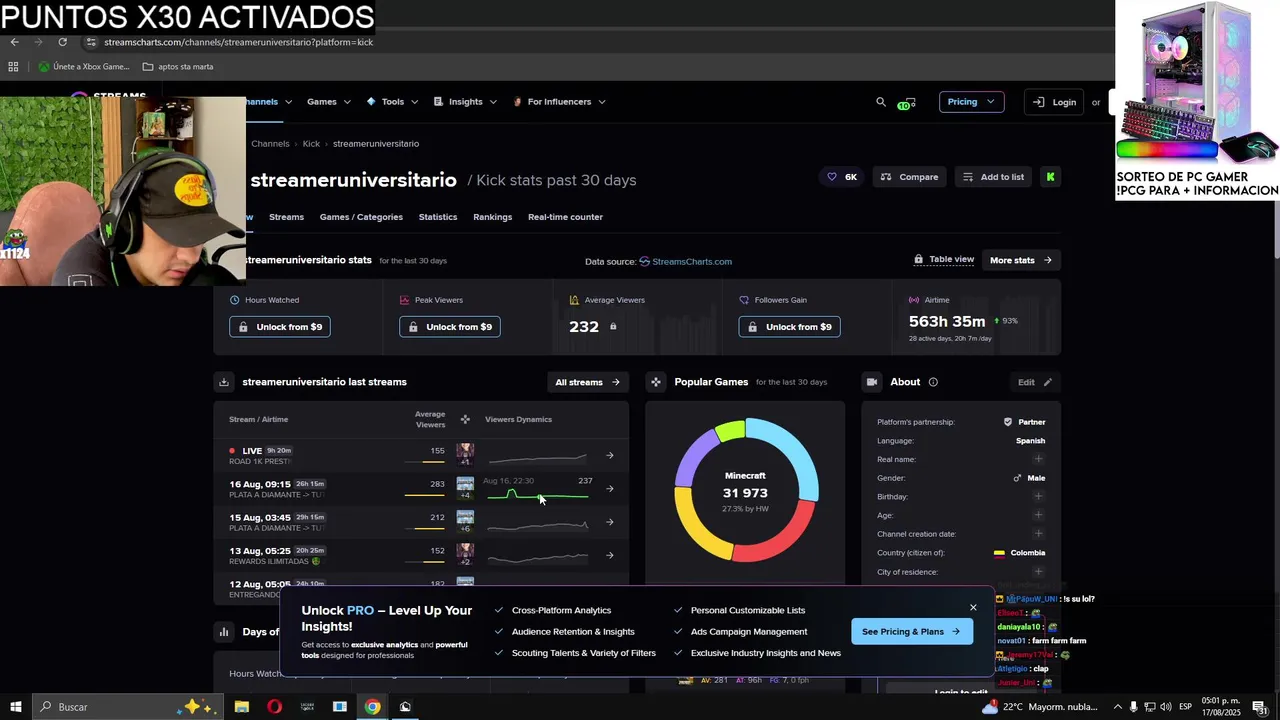
Task: Click the About camera icon
Action: (x=872, y=382)
